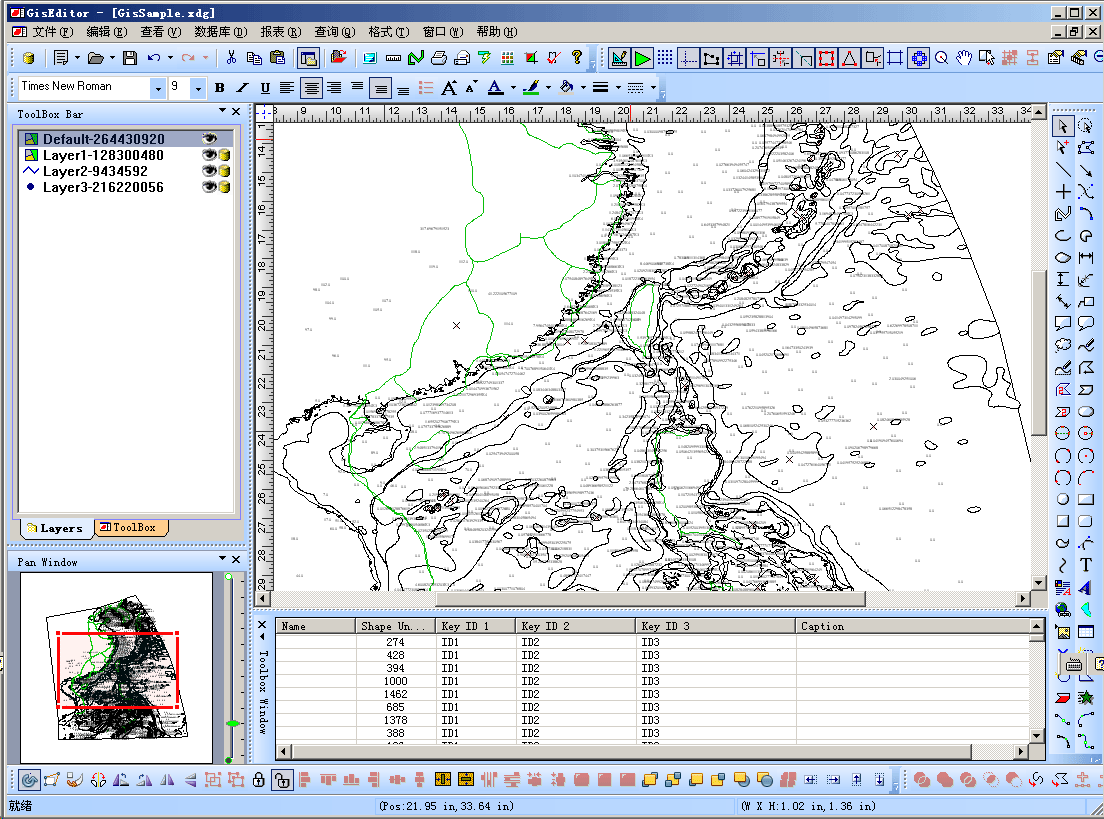
Task: Click the green zoom slider handle in Pan Window
Action: 233,723
